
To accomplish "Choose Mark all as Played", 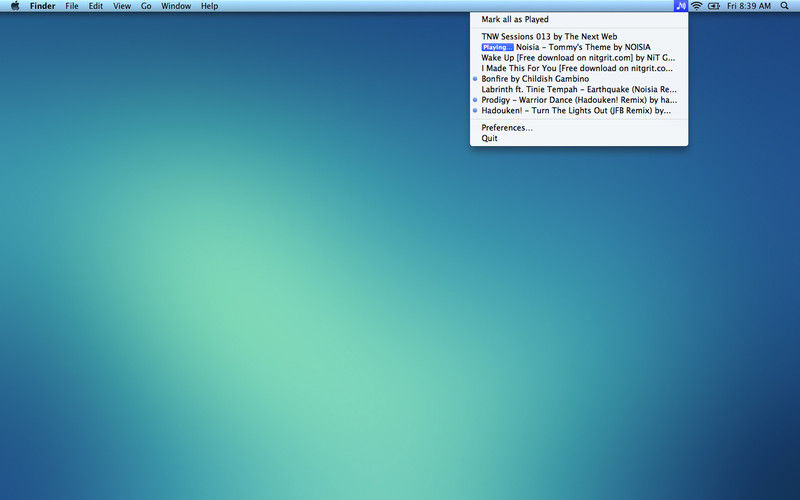I will pyautogui.click(x=579, y=19).
